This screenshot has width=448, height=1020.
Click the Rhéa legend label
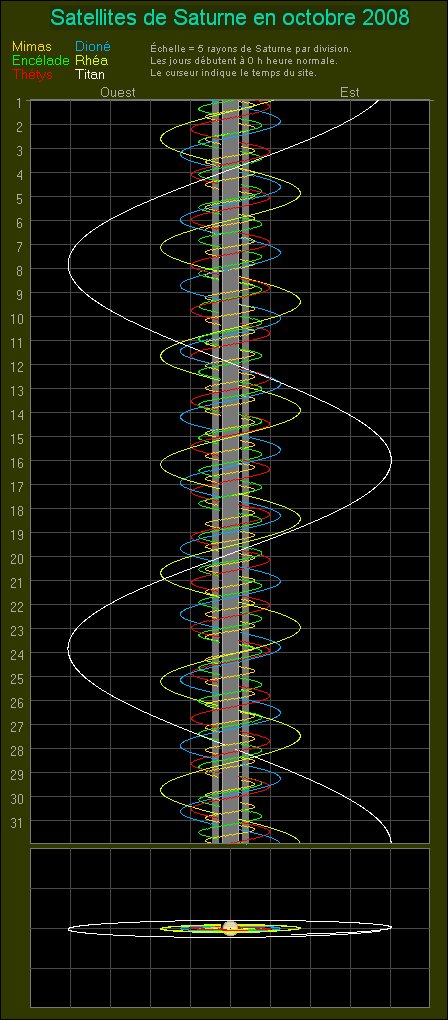click(92, 60)
